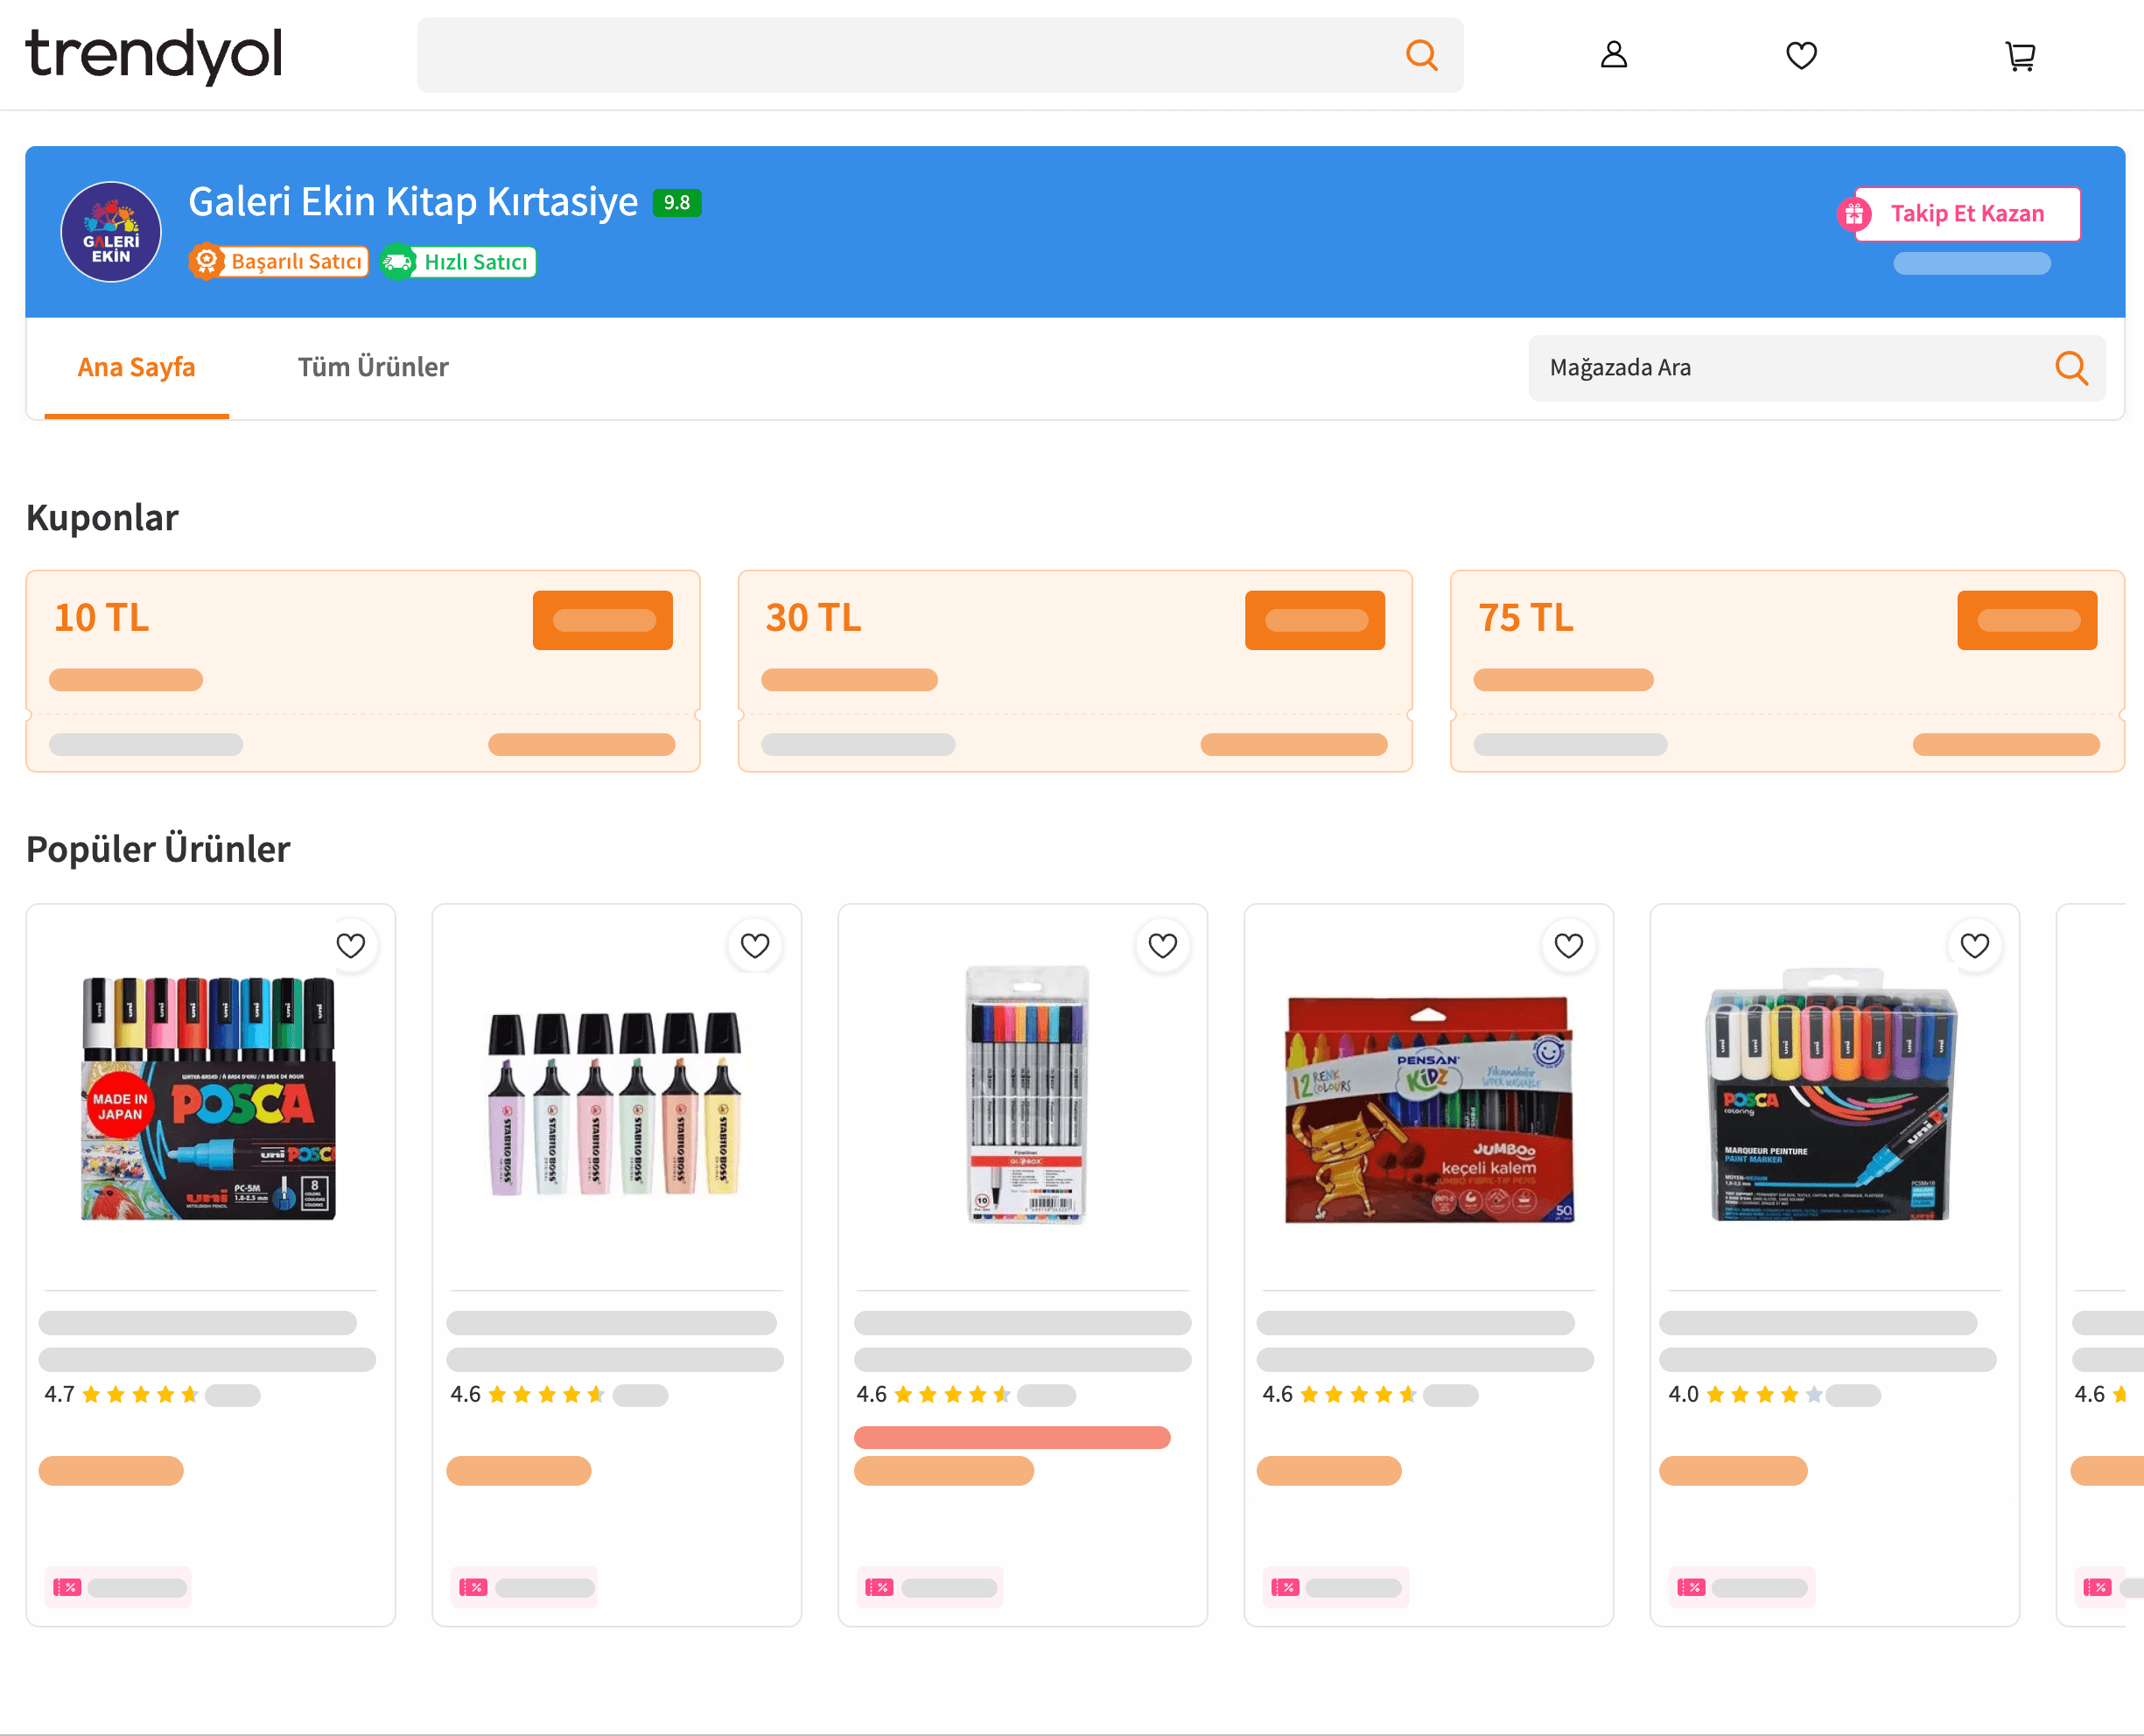Open the favorites heart icon in header
2144x1736 pixels.
point(1801,55)
